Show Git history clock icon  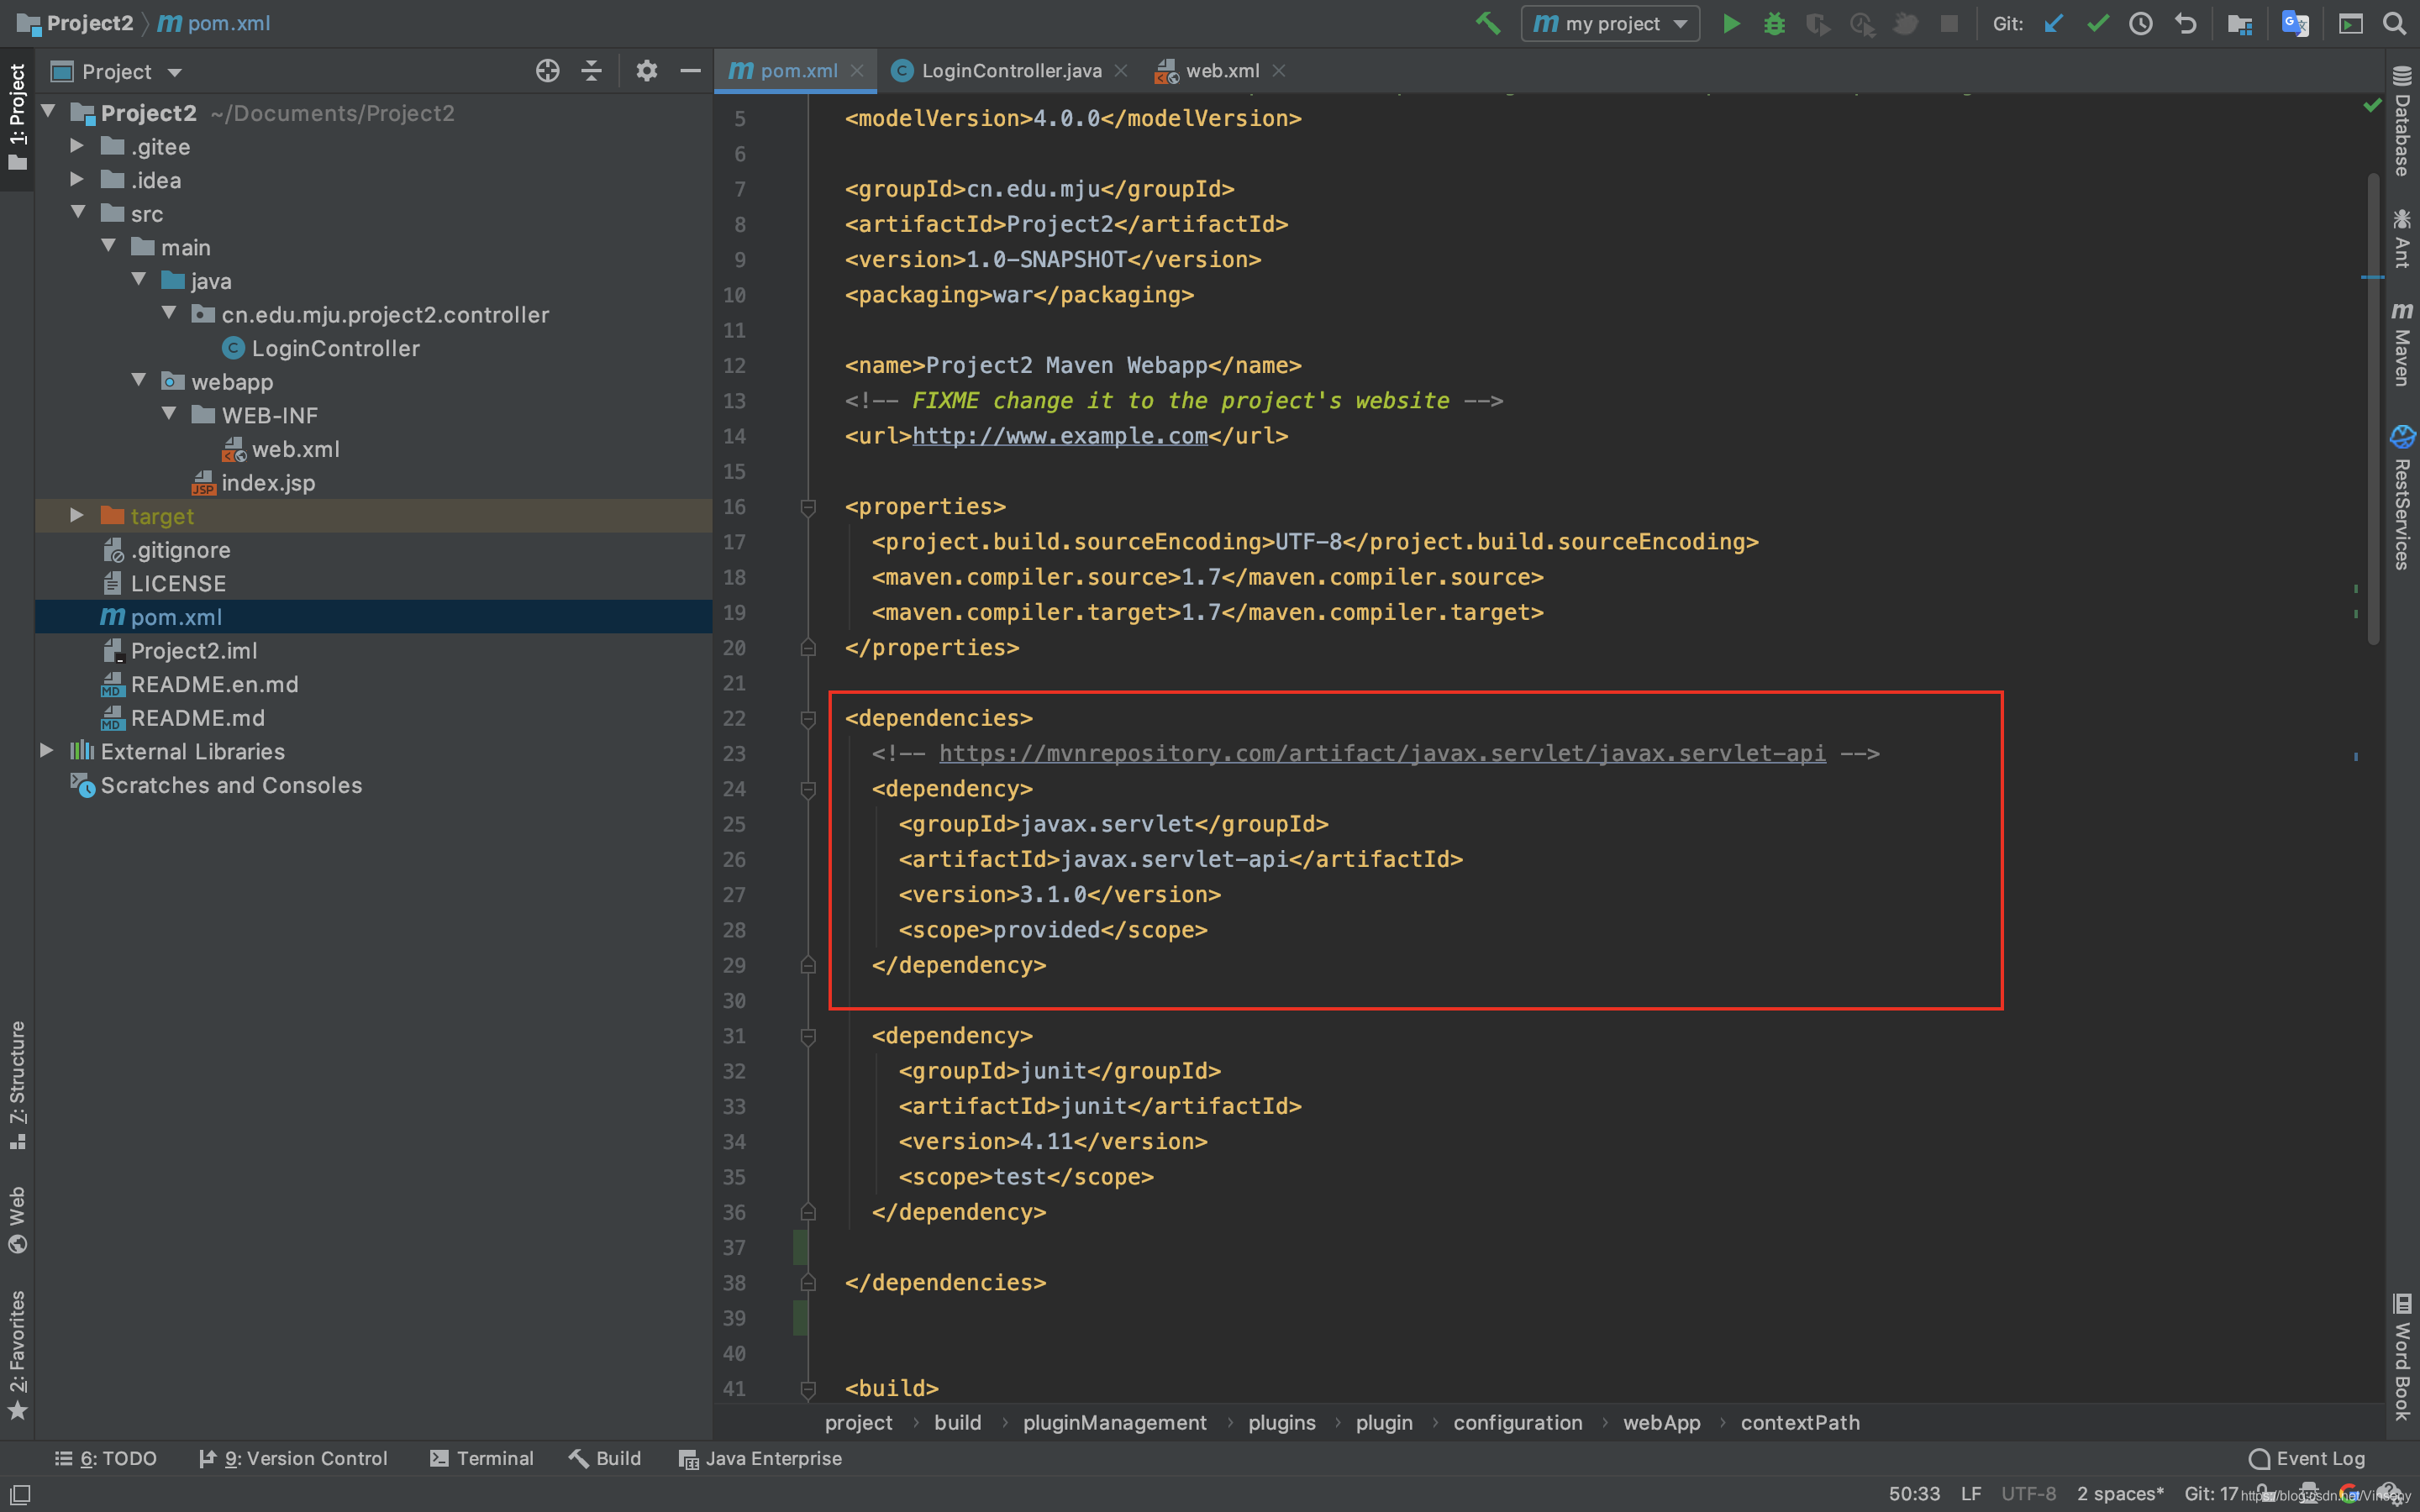click(x=2140, y=23)
